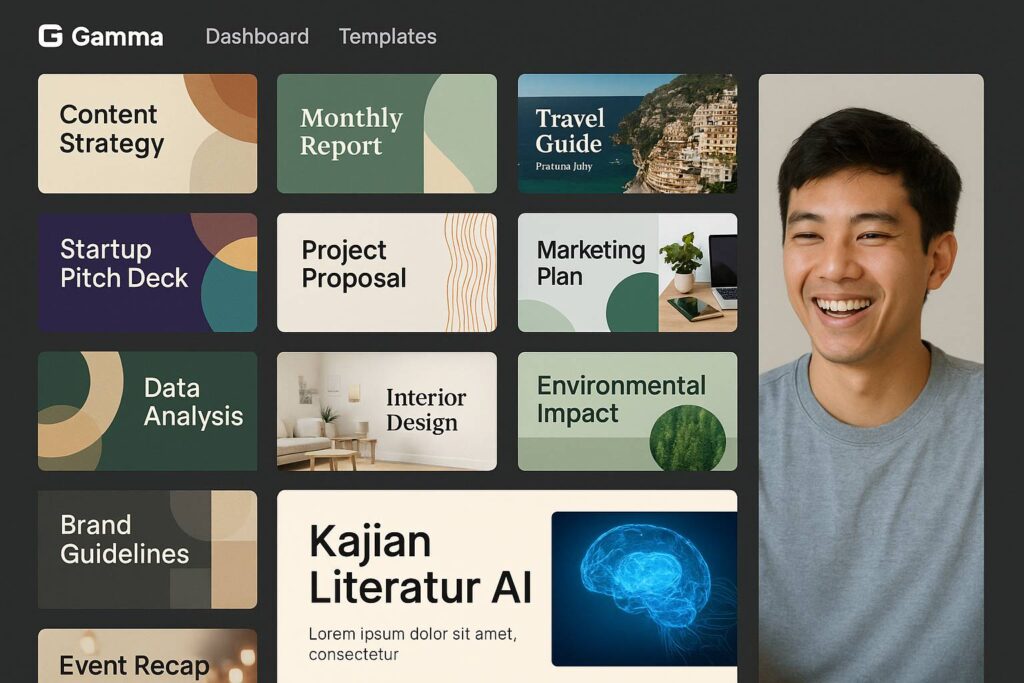This screenshot has width=1024, height=683.
Task: Open the Content Strategy template
Action: pyautogui.click(x=148, y=133)
